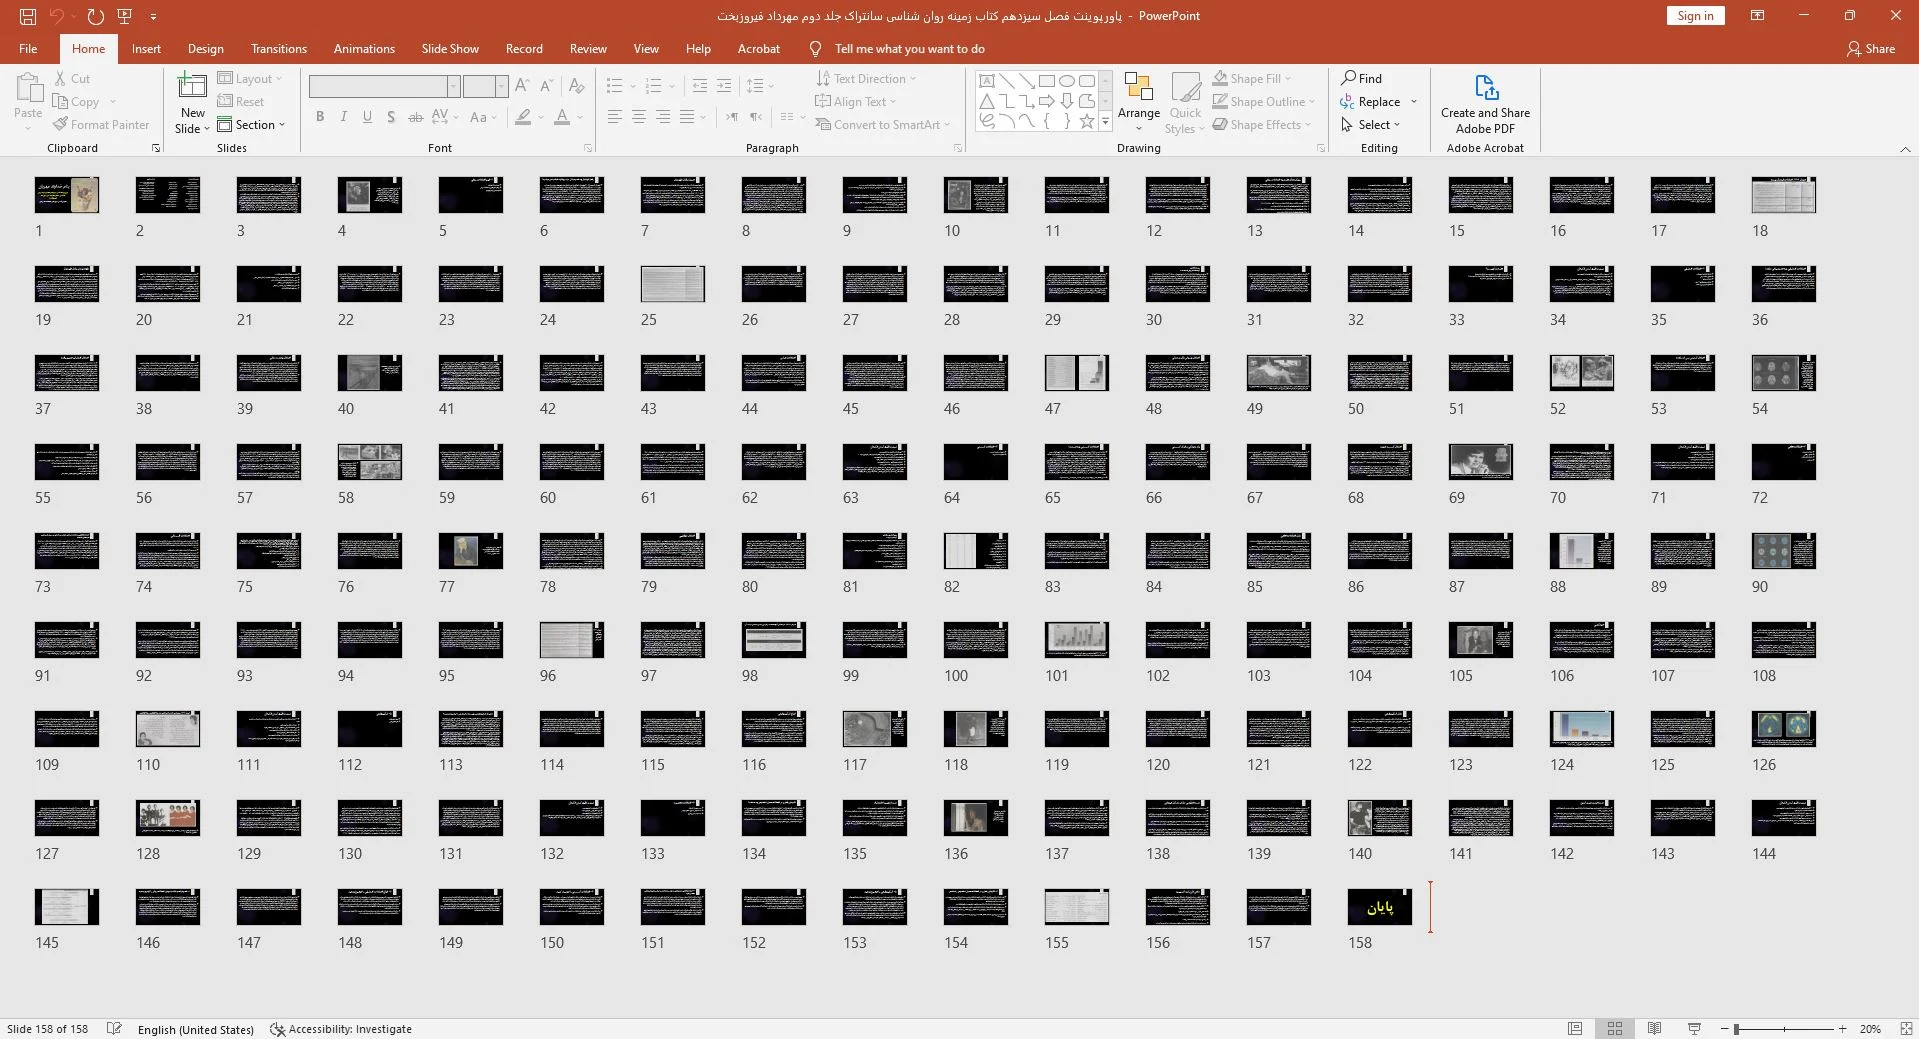Click the Align Left icon
The height and width of the screenshot is (1039, 1919).
[615, 117]
